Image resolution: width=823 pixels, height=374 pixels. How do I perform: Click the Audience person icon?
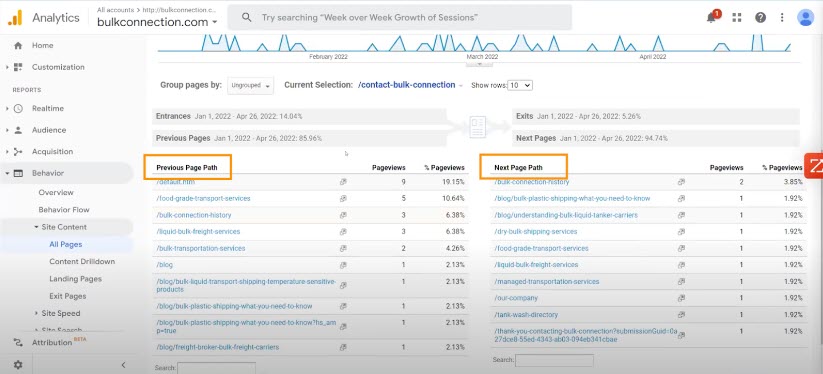(x=18, y=130)
